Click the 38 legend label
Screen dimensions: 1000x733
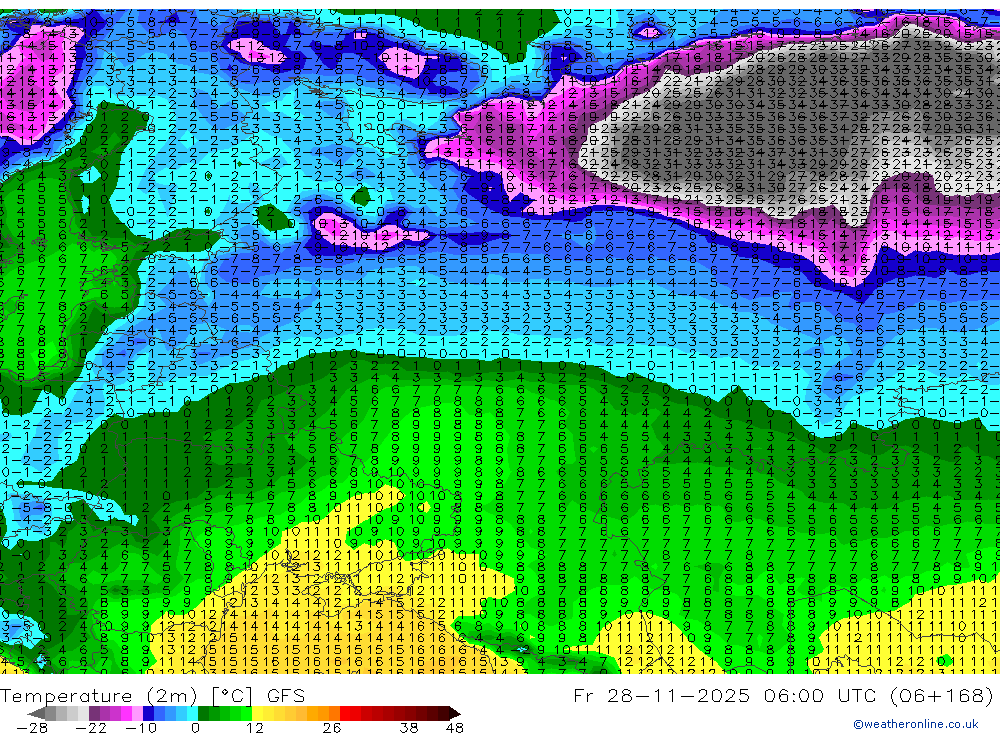click(409, 728)
